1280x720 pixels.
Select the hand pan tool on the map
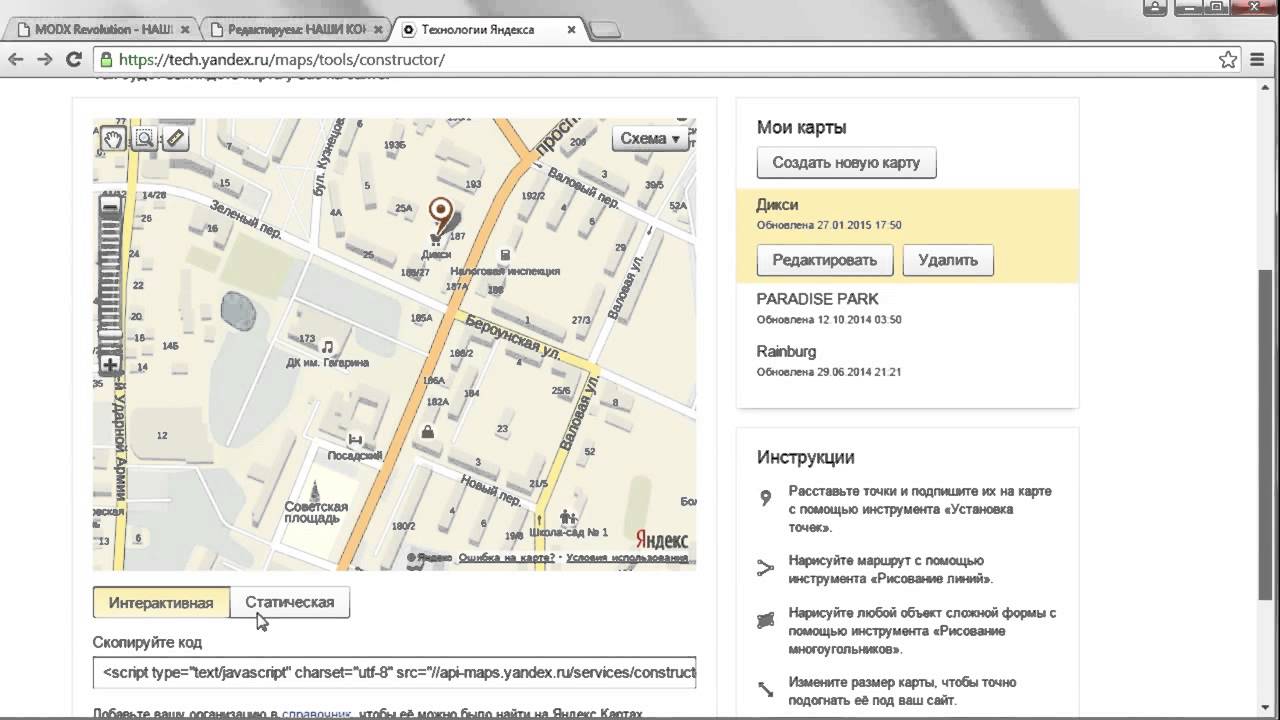112,139
